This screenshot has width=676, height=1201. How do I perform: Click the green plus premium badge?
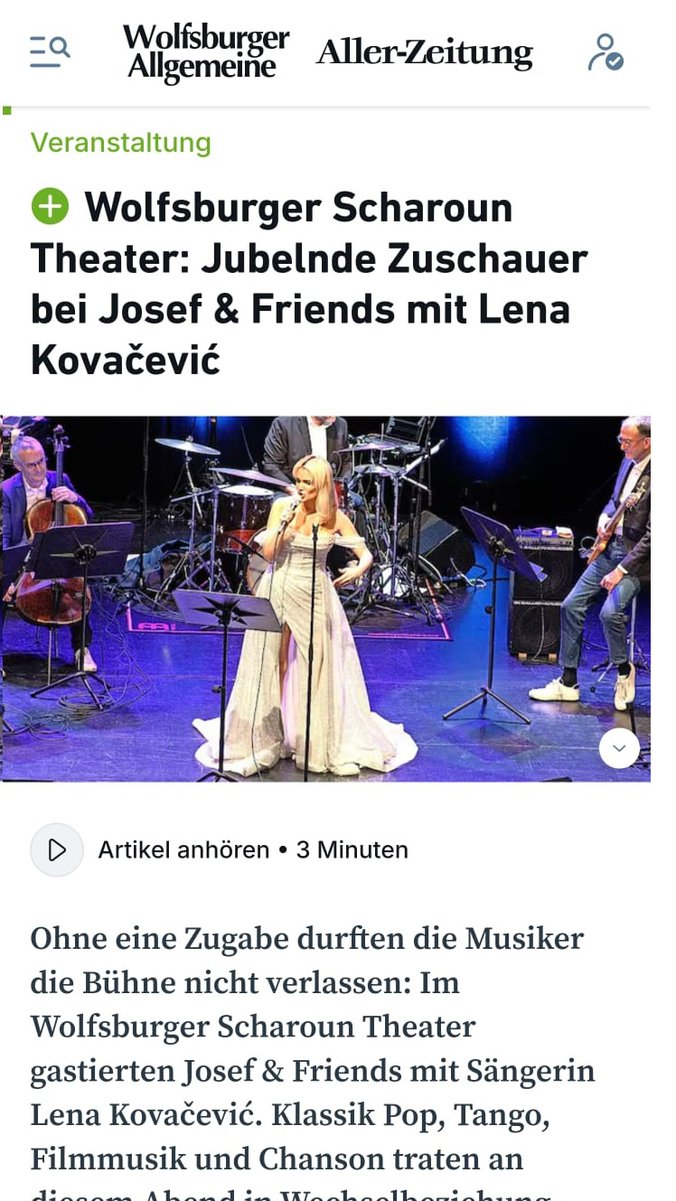[x=50, y=206]
